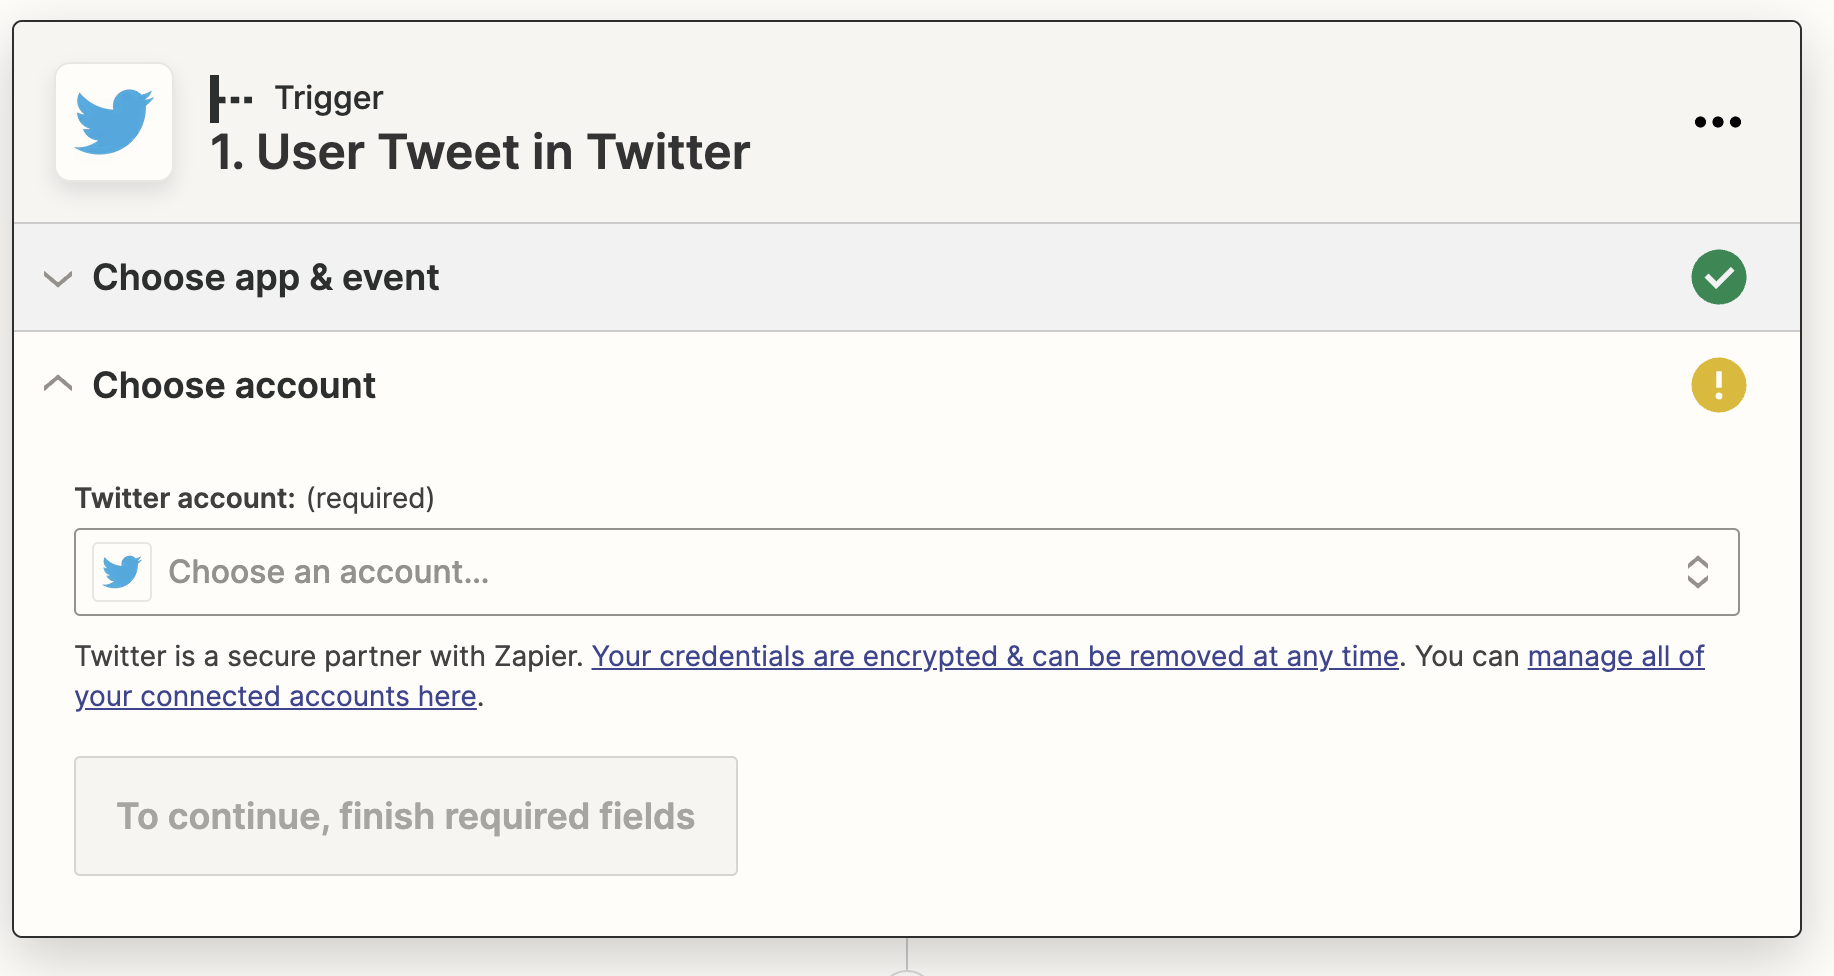Click To continue, finish required fields button

pos(406,816)
